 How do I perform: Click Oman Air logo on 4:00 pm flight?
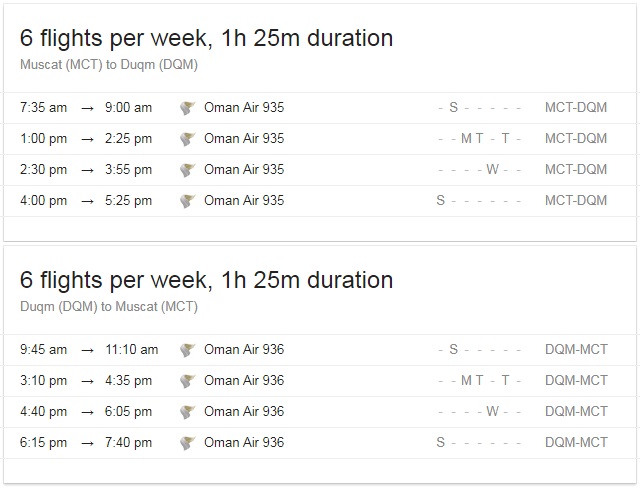point(188,201)
